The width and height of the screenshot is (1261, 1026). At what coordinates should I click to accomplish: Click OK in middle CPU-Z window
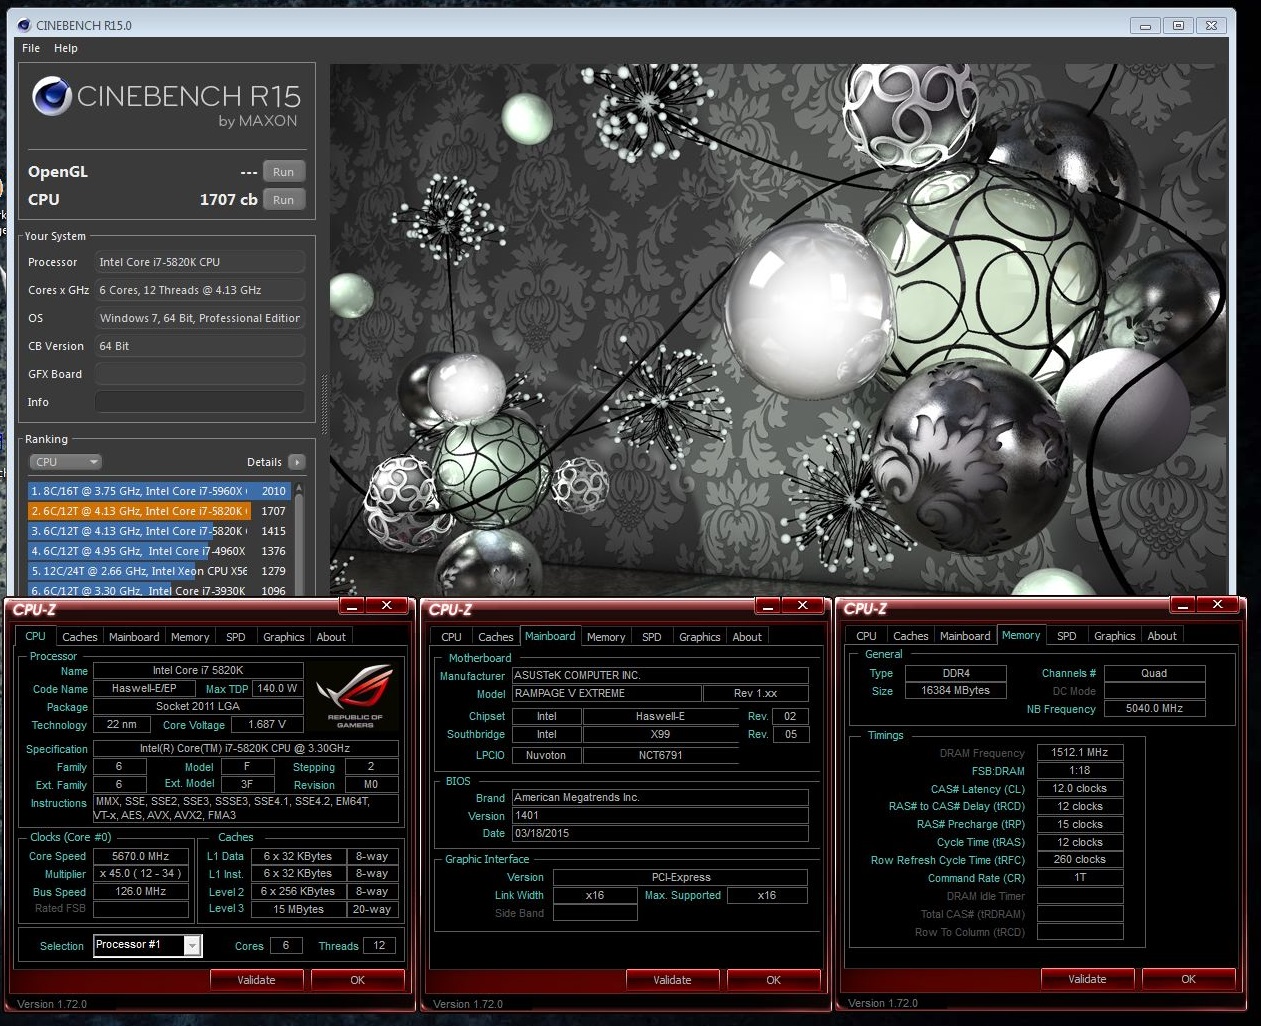pos(774,980)
